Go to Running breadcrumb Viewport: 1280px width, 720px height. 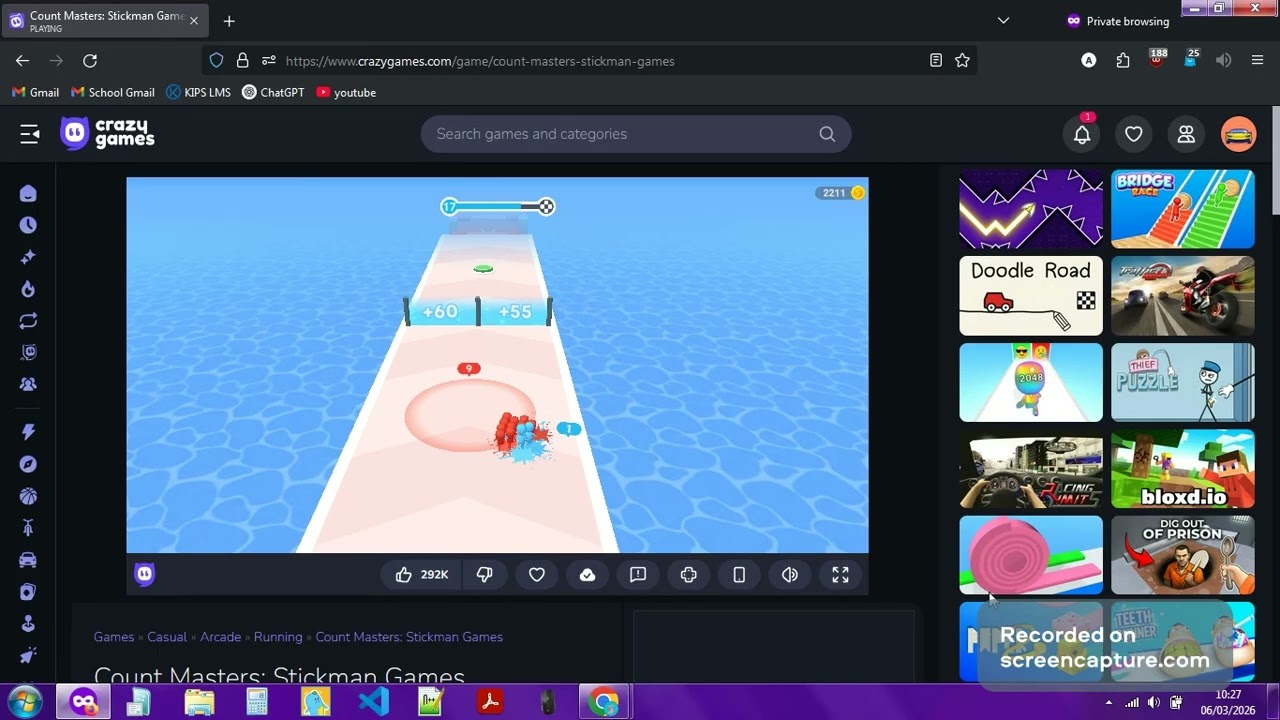278,637
